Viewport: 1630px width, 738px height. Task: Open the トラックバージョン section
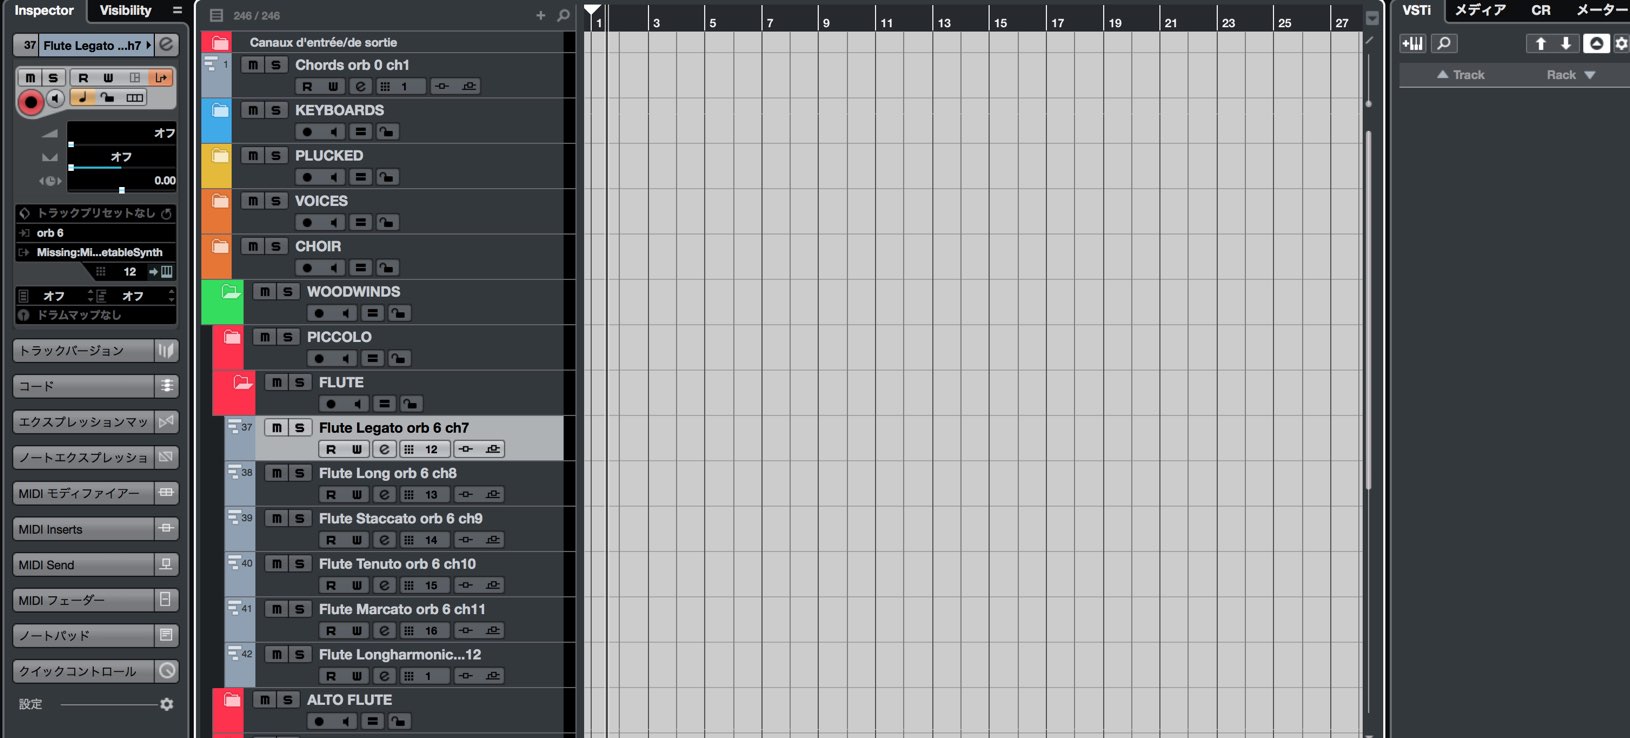(96, 351)
